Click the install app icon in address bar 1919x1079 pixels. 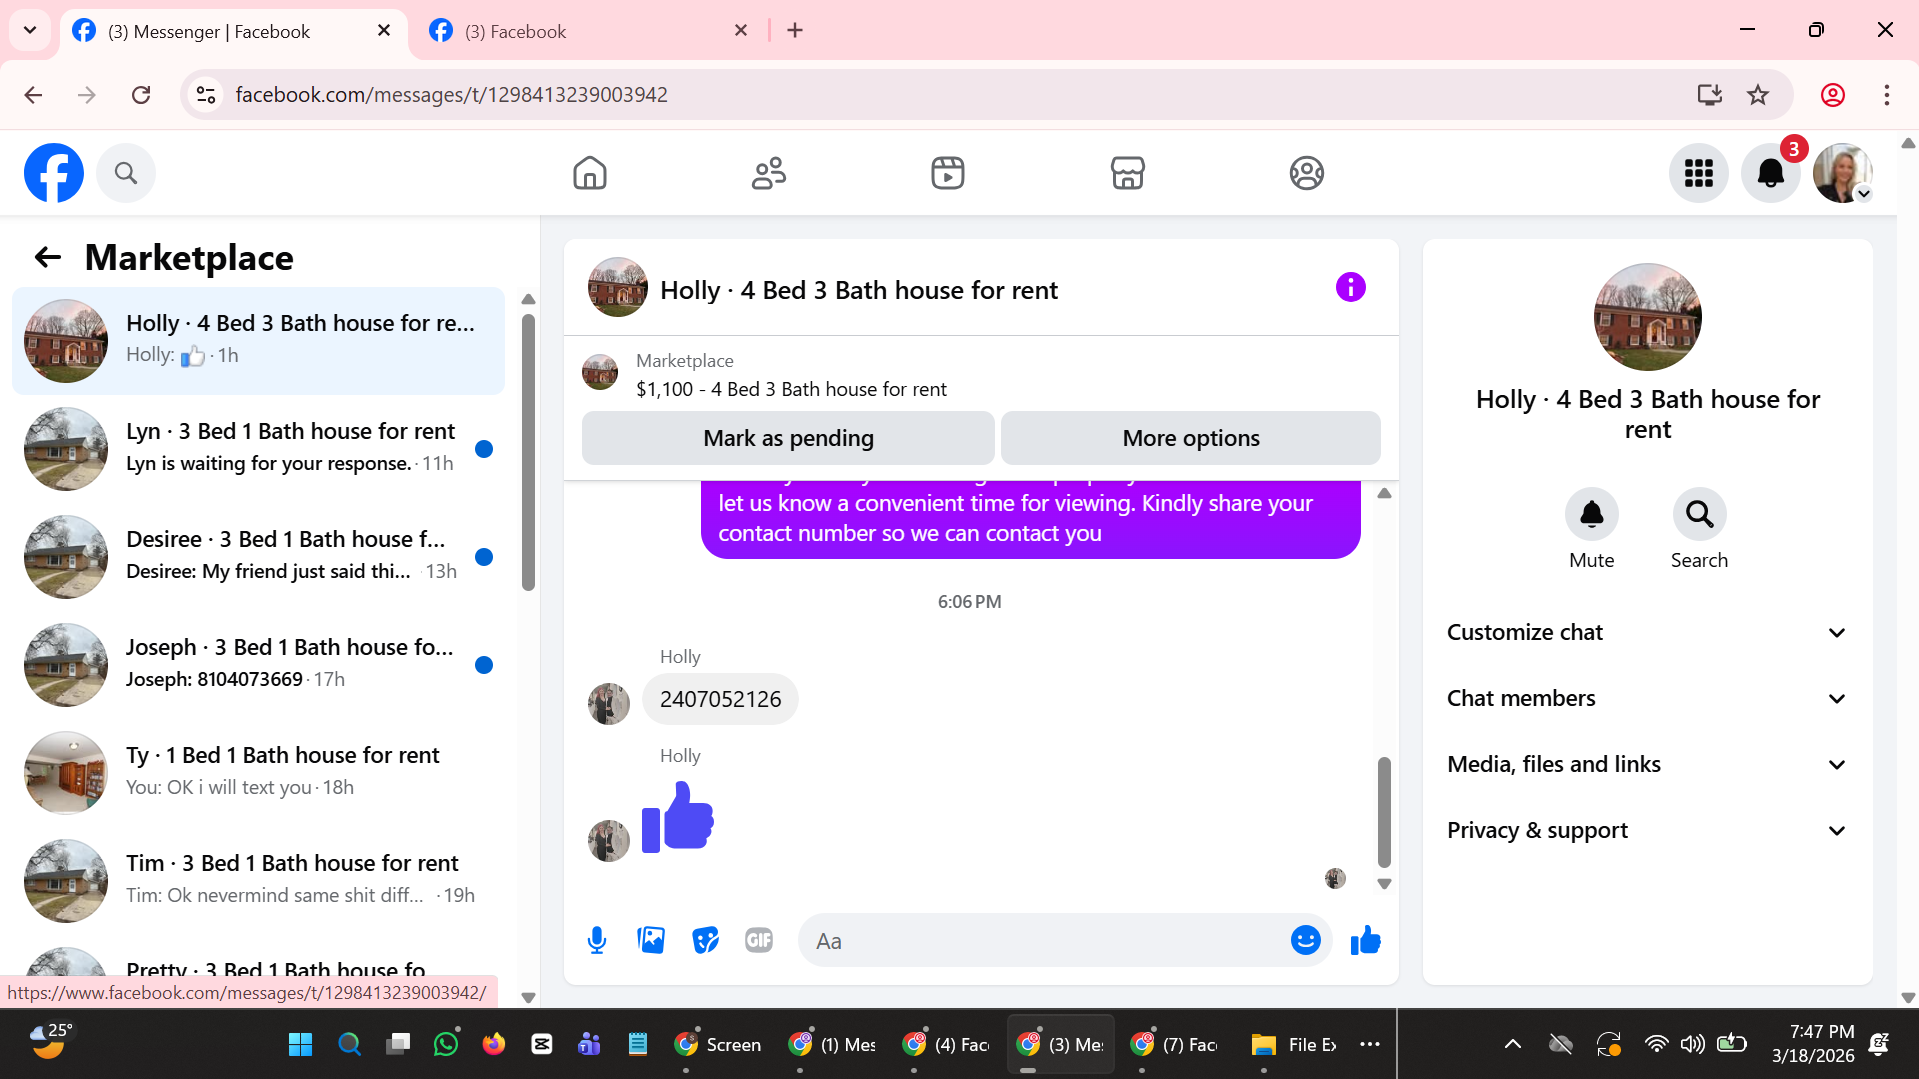click(x=1709, y=95)
